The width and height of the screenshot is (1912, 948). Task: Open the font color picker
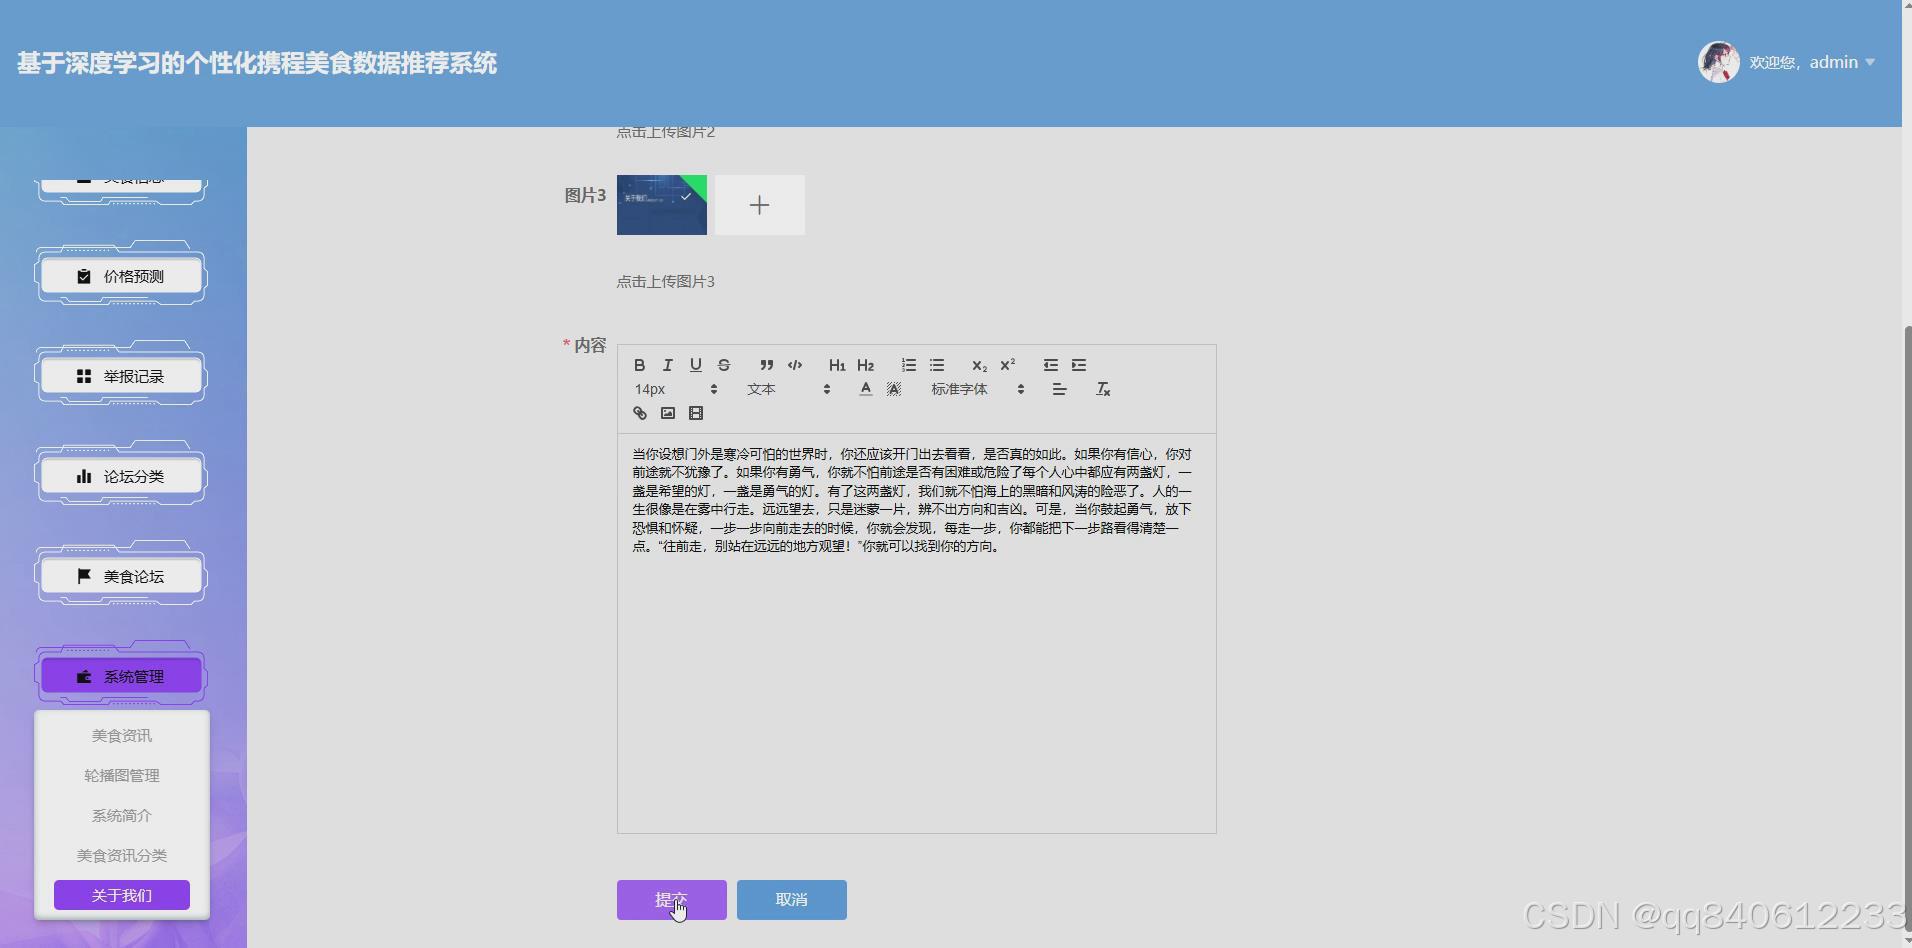pos(864,389)
